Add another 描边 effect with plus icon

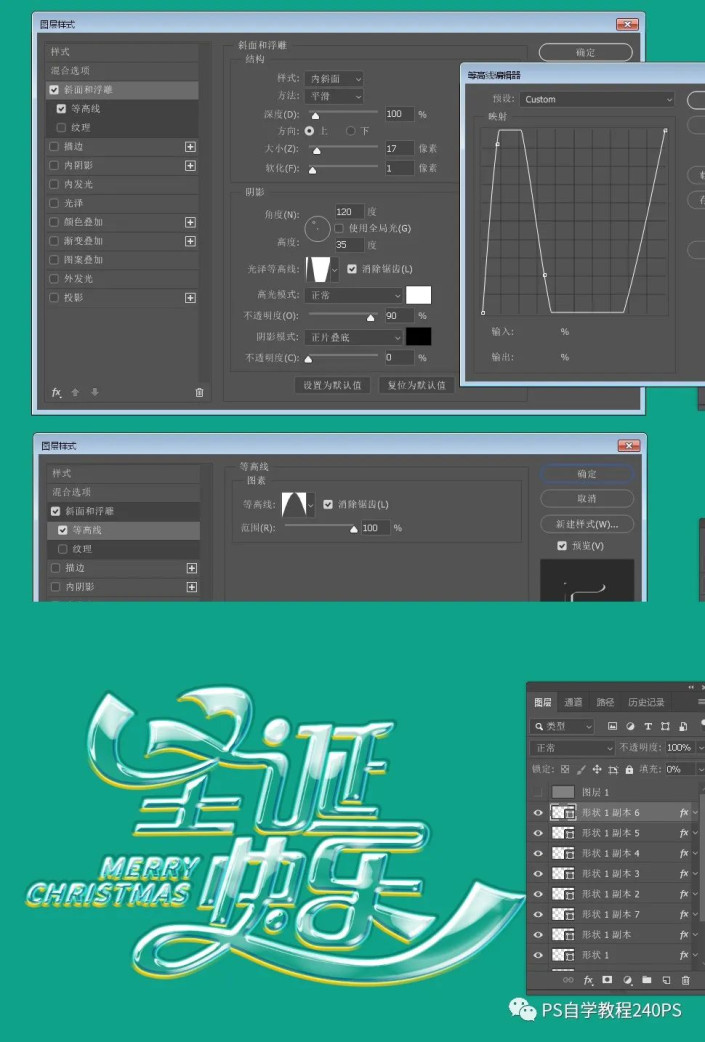tap(190, 146)
